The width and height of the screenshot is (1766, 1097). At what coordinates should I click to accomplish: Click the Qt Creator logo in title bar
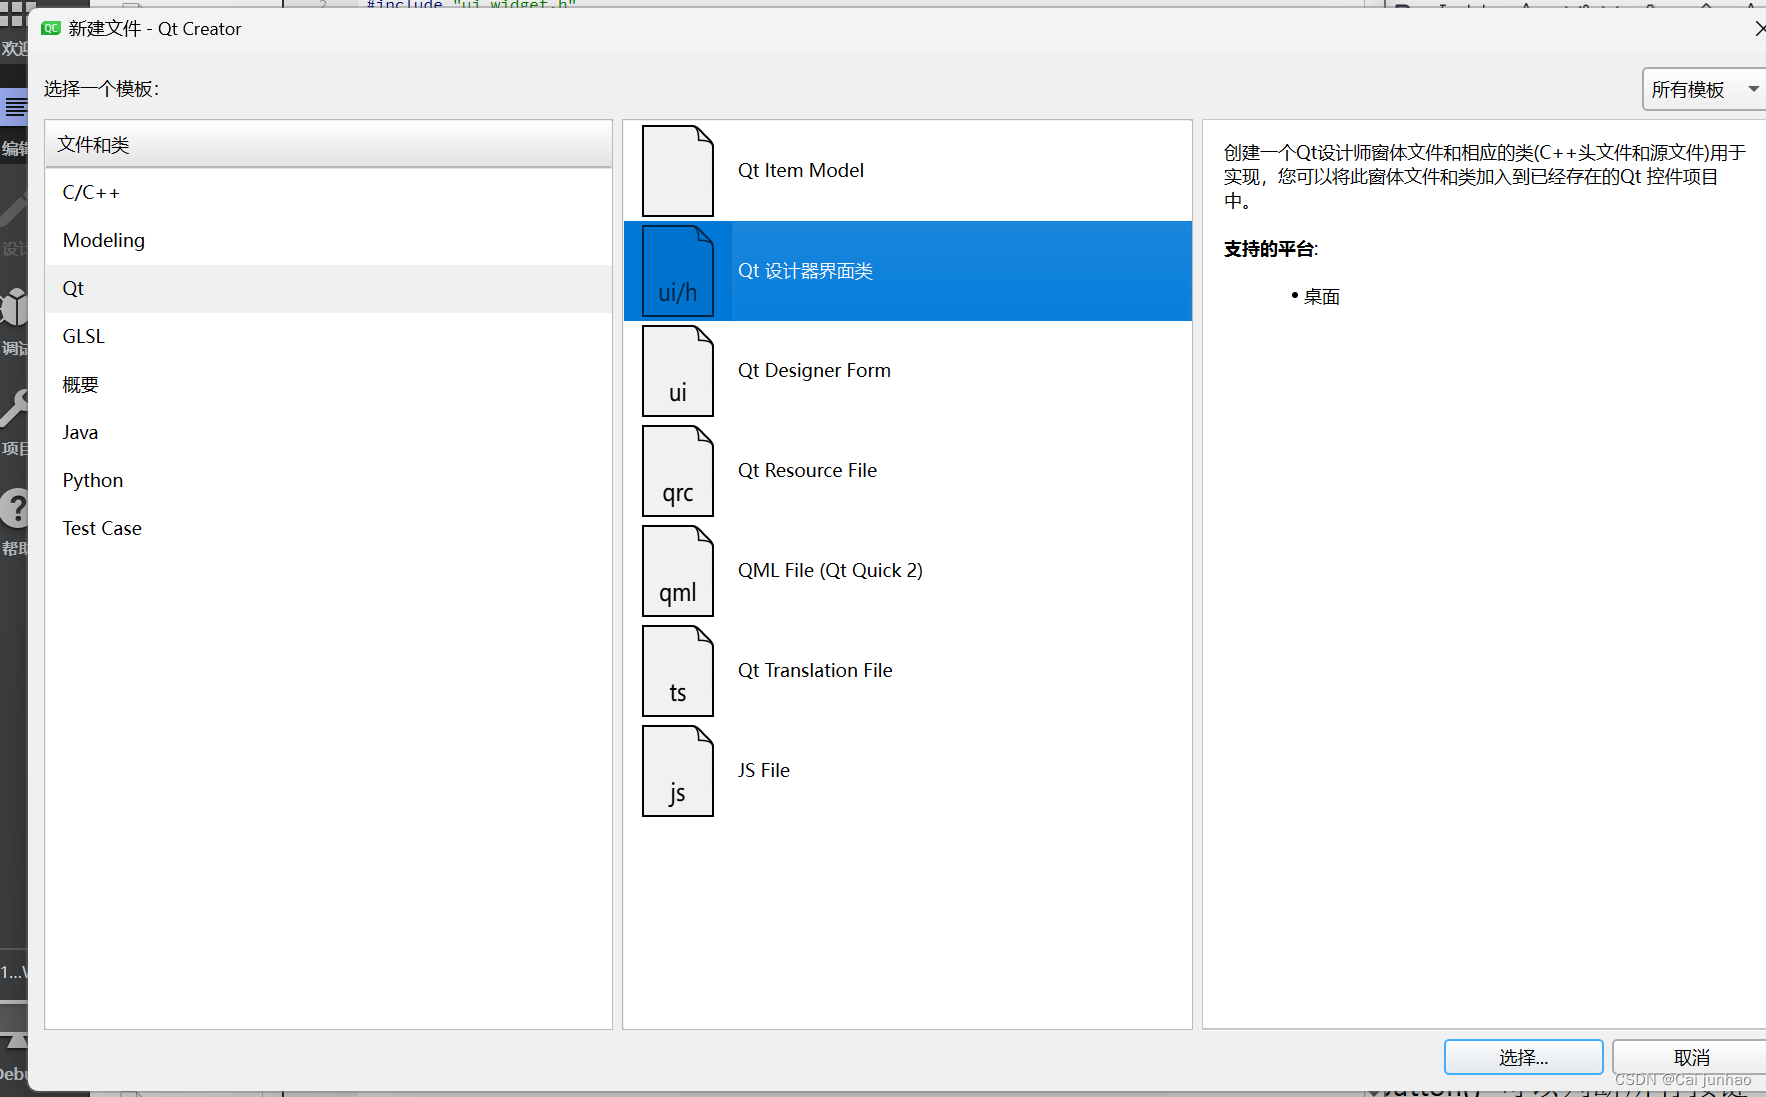tap(51, 29)
